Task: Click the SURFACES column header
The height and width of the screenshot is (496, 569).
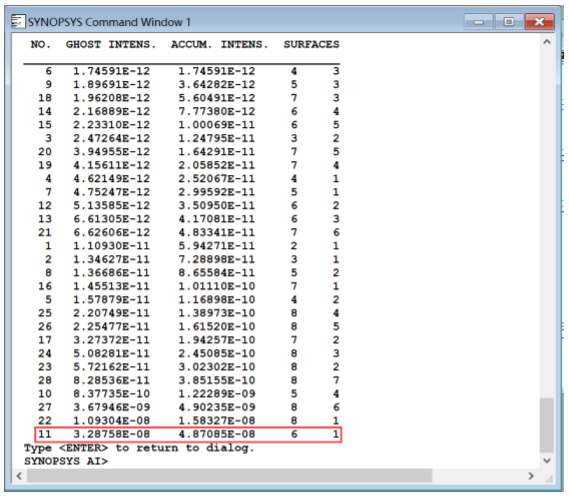Action: click(x=311, y=44)
